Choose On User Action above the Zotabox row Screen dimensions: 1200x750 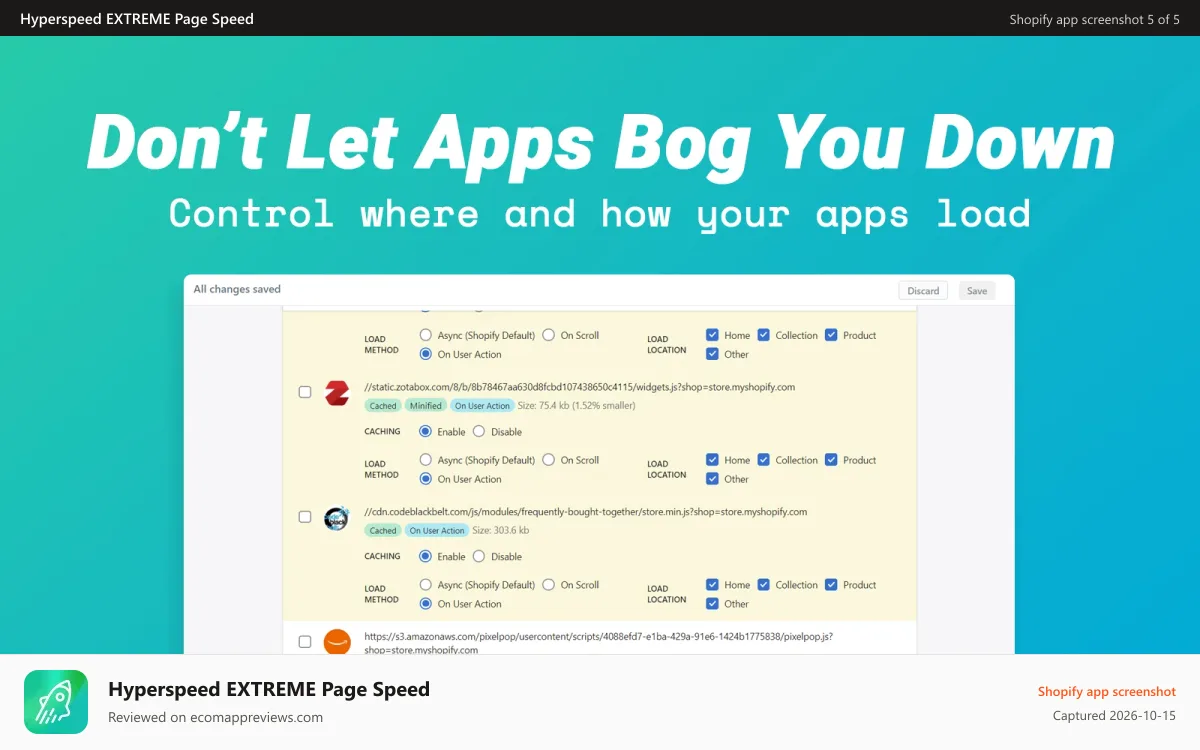(426, 354)
